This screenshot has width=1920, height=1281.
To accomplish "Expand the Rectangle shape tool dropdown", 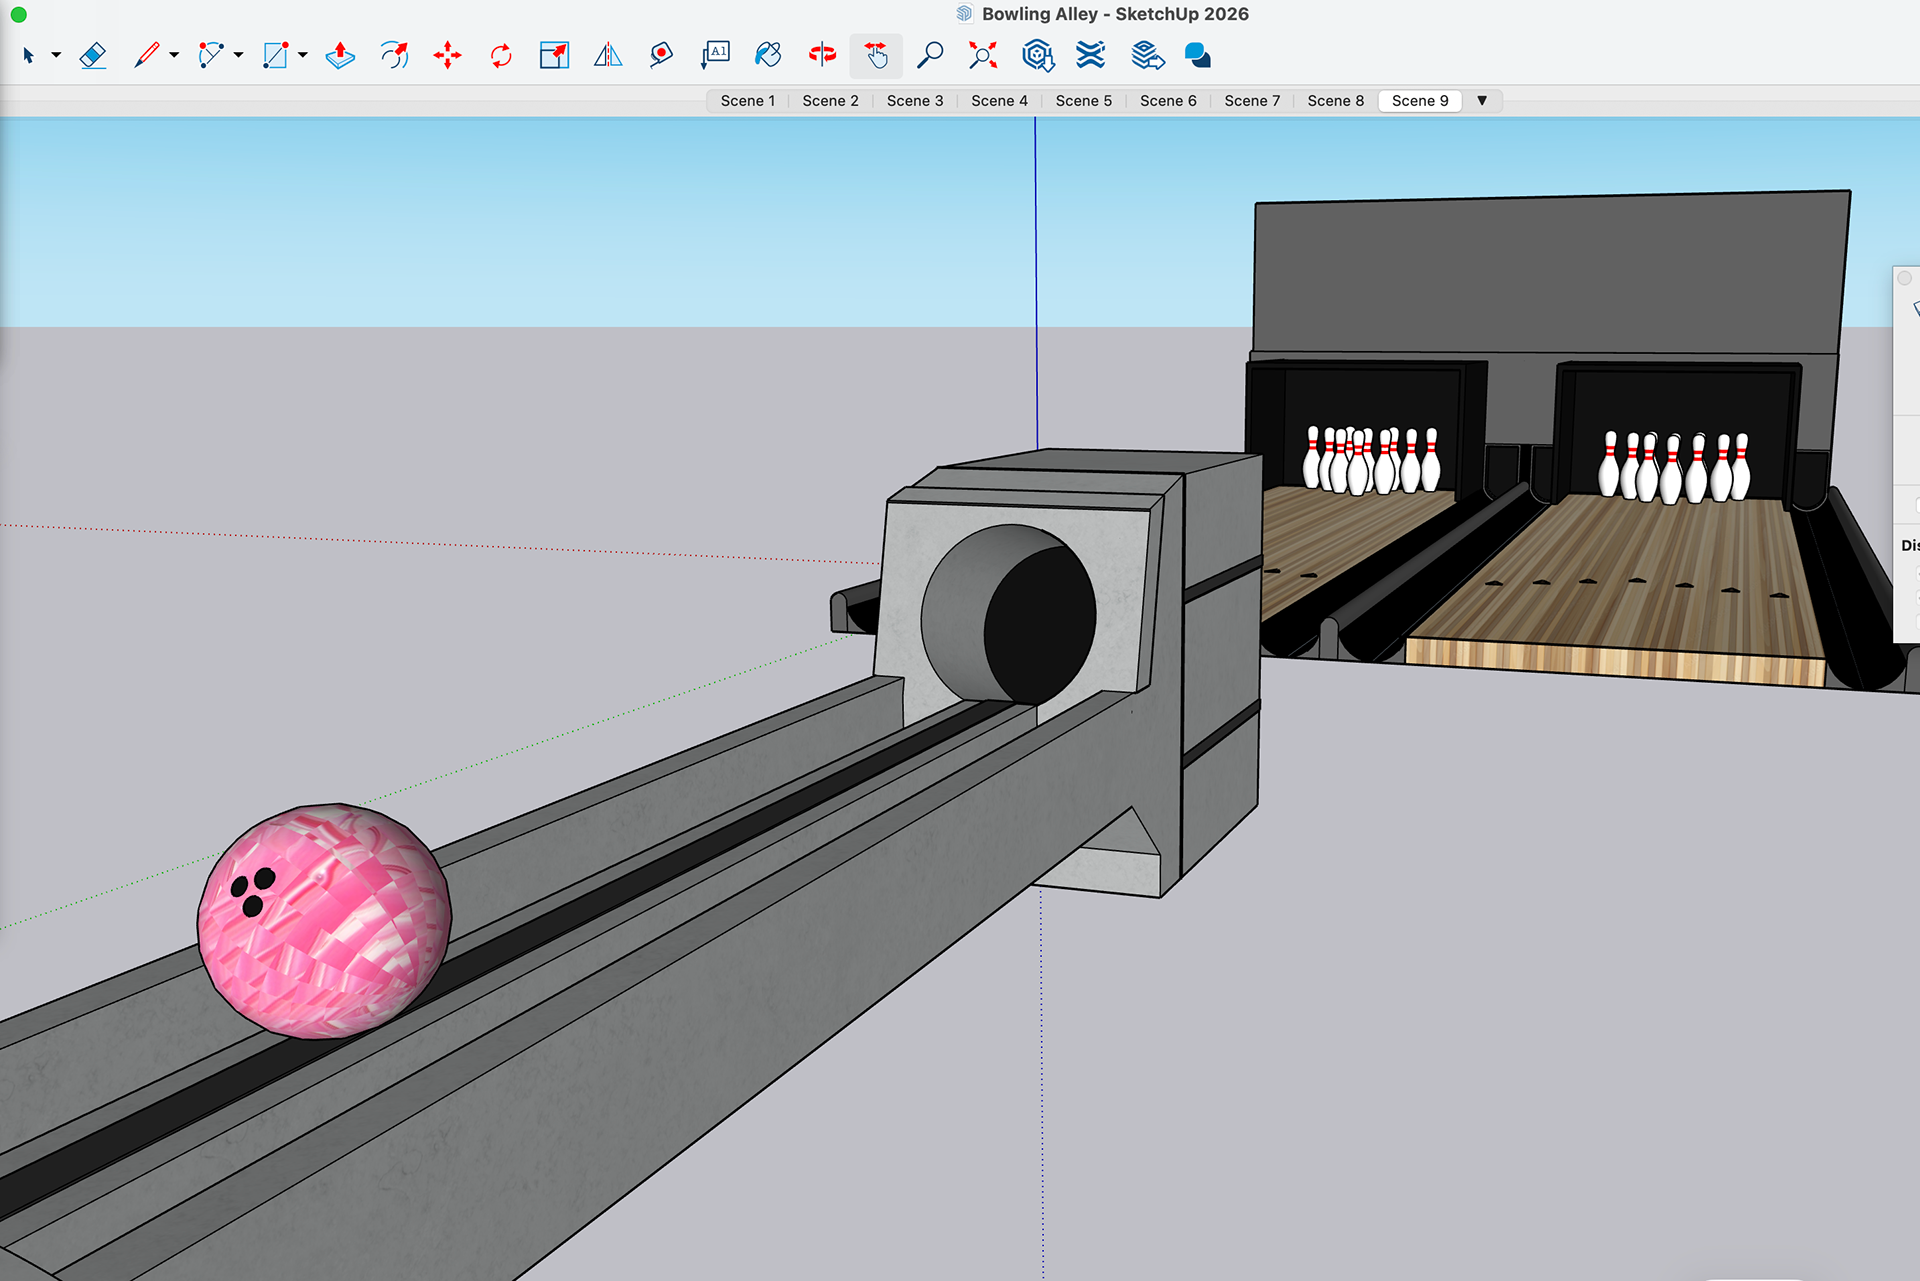I will point(302,55).
